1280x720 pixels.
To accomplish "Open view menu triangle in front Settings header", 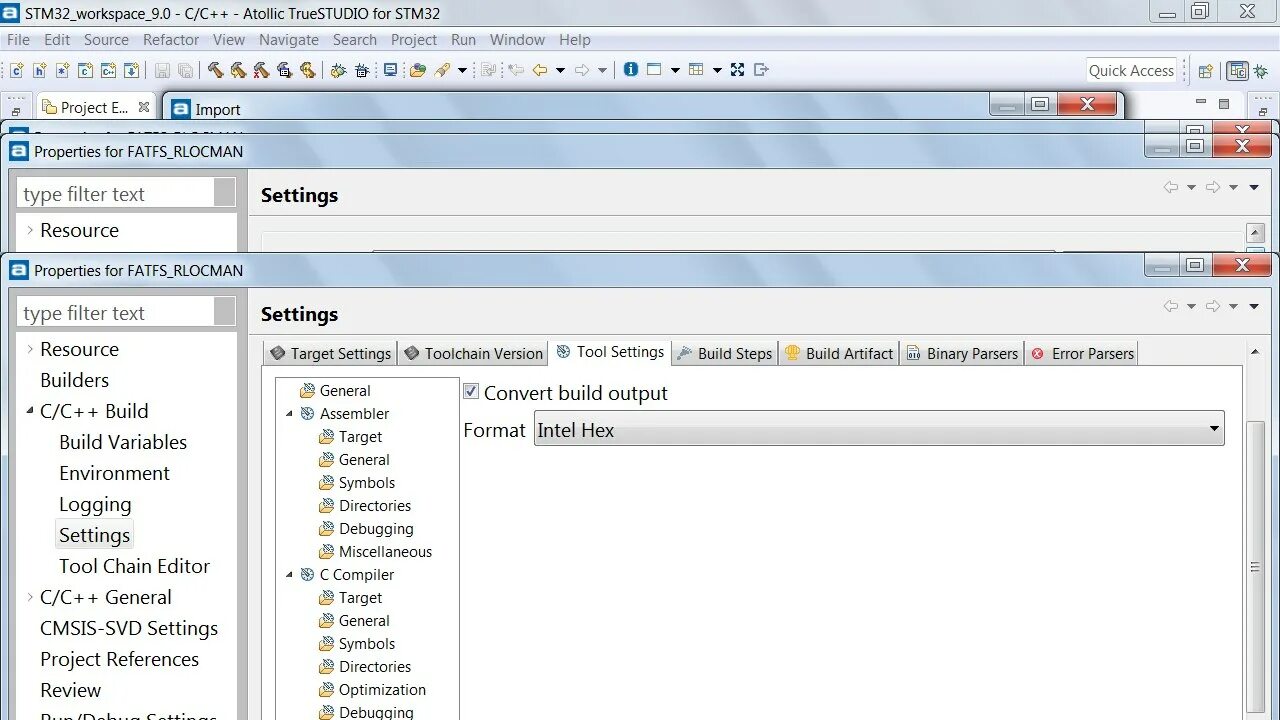I will 1254,306.
